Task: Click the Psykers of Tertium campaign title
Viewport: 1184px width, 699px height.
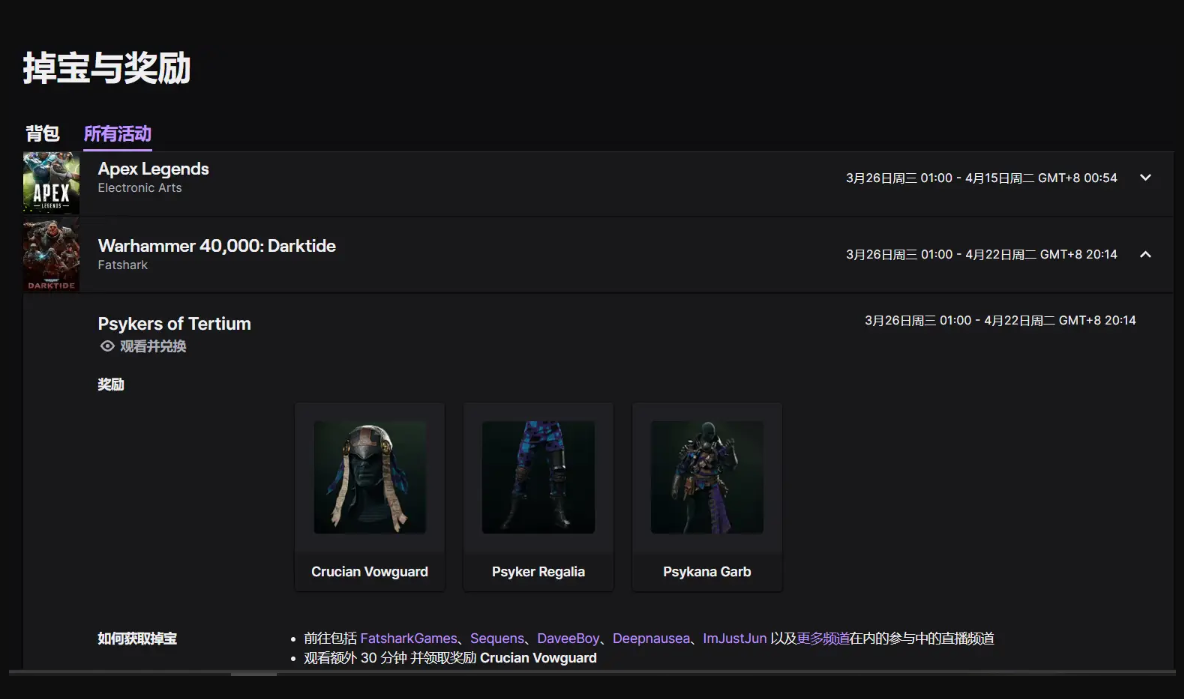Action: [174, 324]
